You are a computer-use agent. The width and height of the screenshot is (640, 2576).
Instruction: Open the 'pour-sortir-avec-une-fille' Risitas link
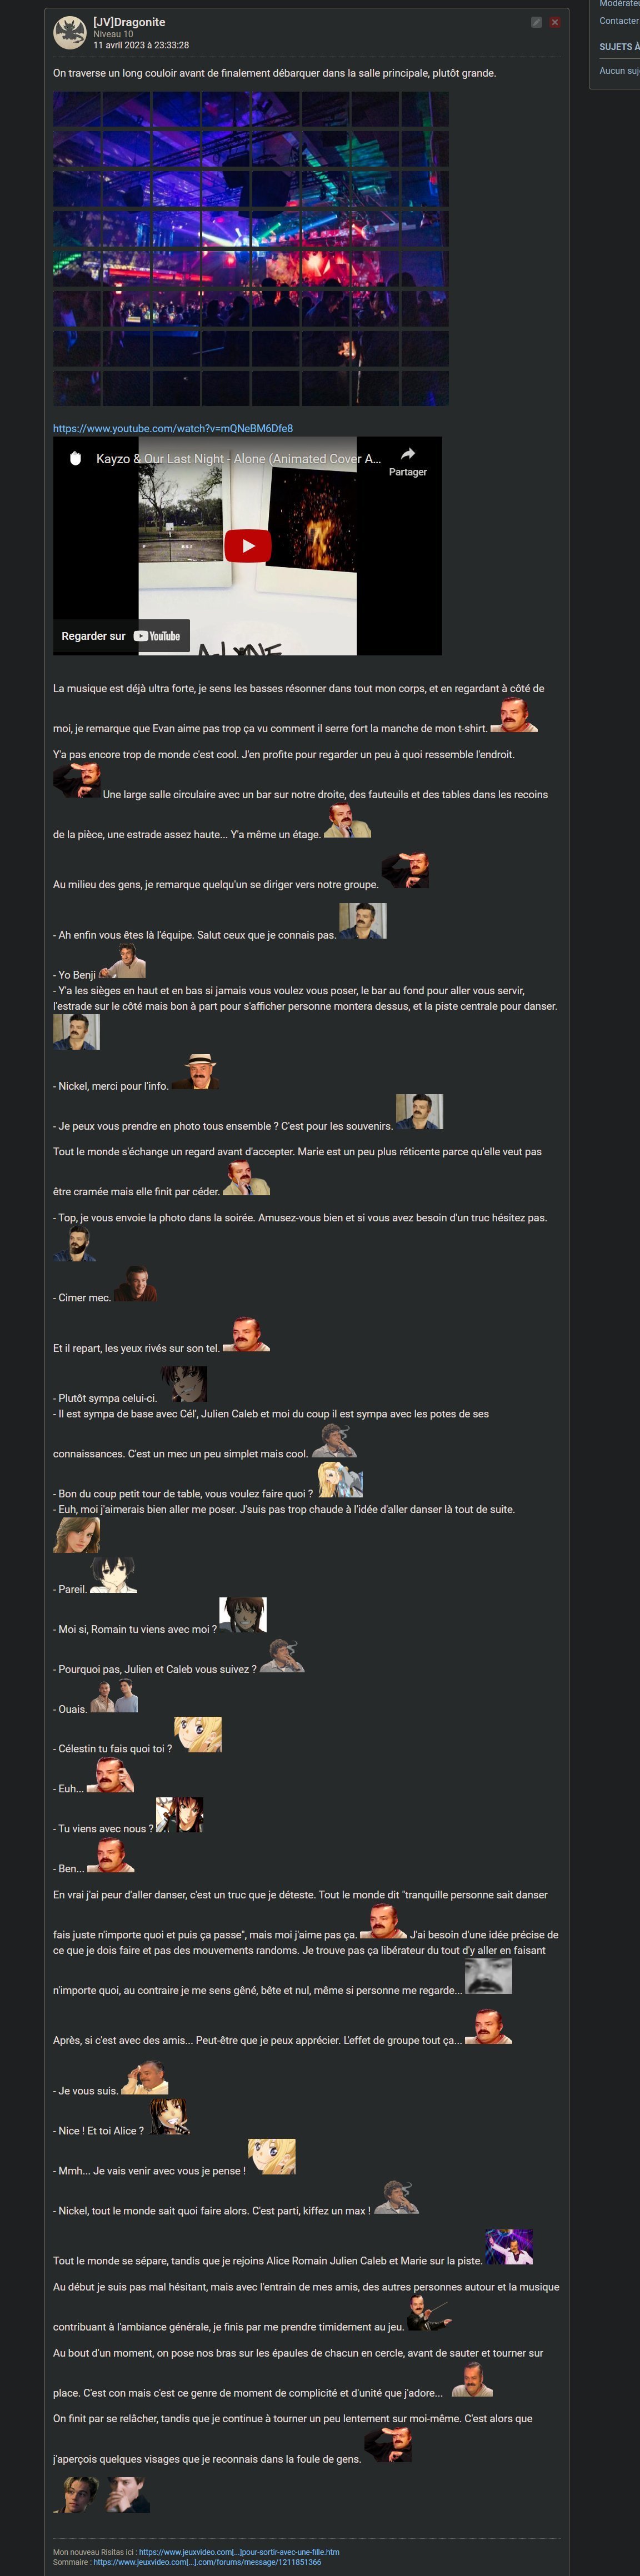239,2551
